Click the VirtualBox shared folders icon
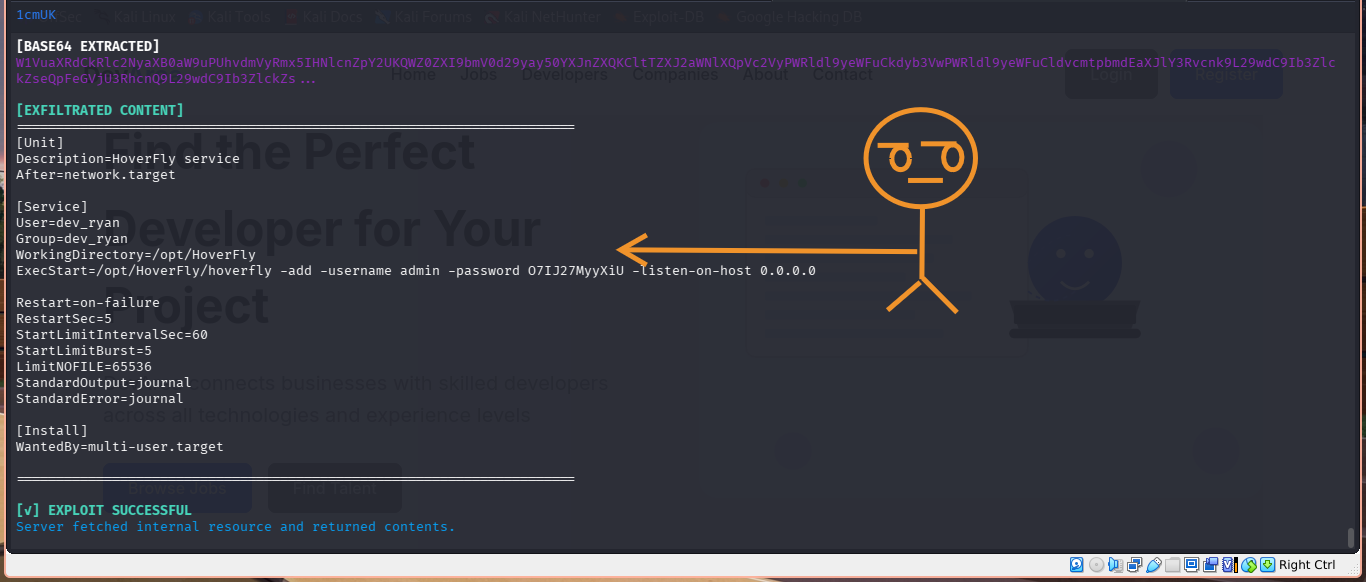Image resolution: width=1366 pixels, height=582 pixels. [x=1173, y=565]
